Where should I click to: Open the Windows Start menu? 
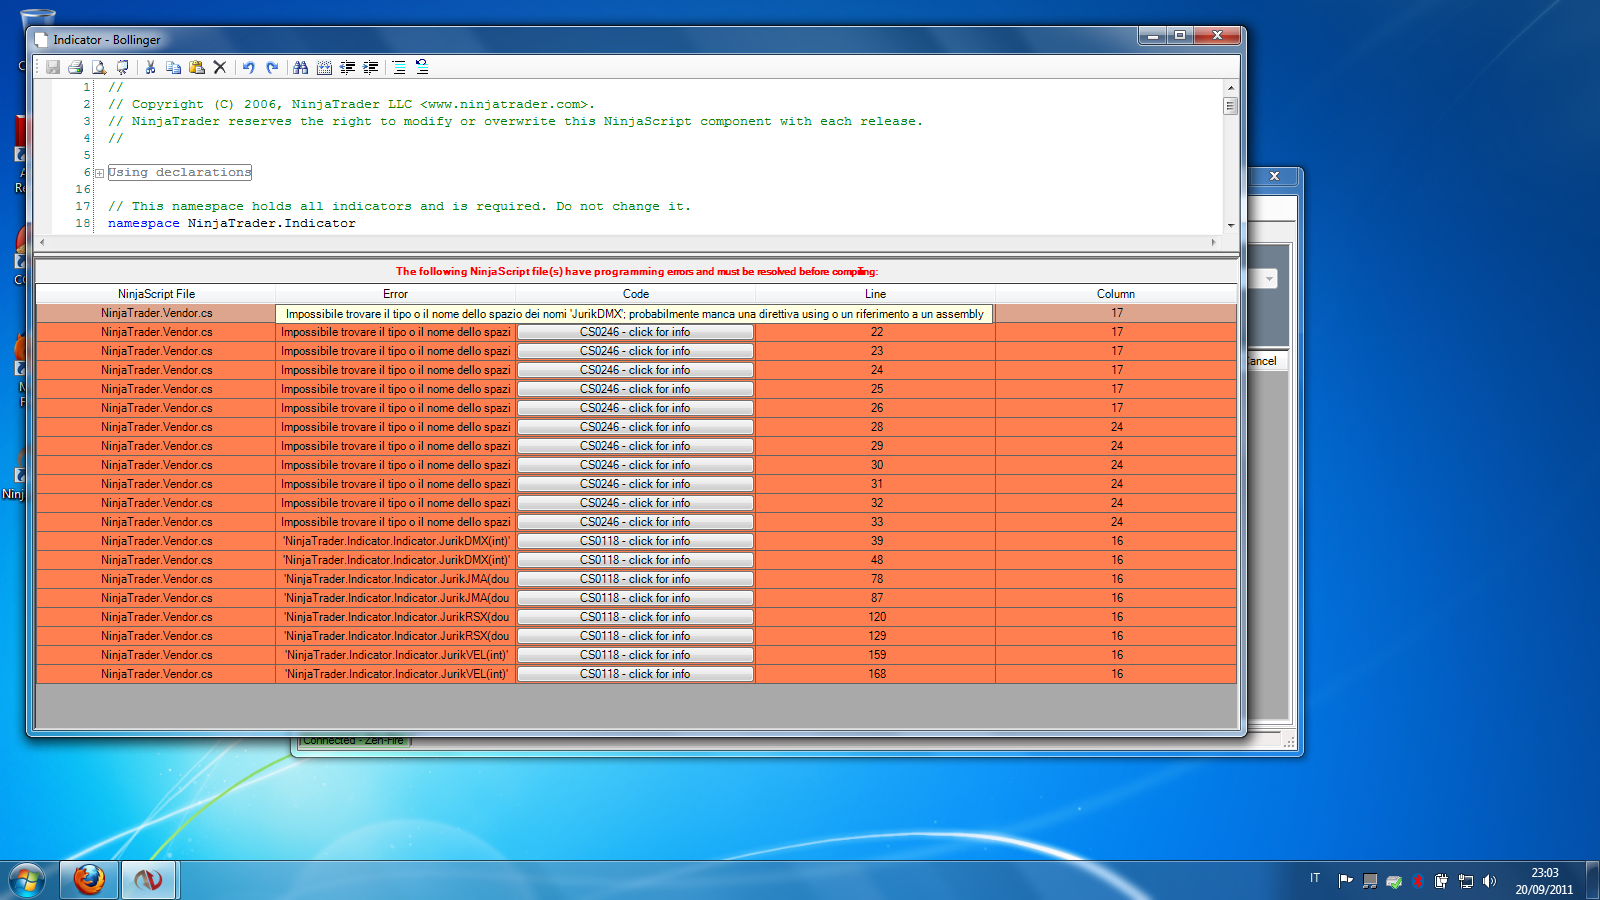point(26,881)
